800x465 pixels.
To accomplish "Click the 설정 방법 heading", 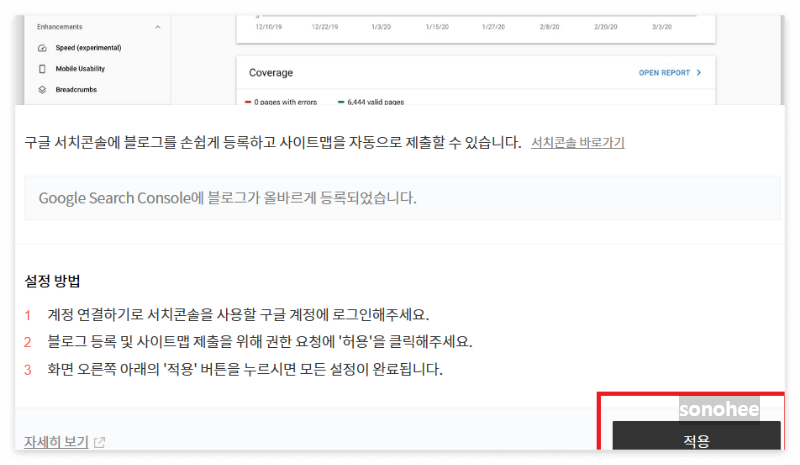I will coord(52,281).
